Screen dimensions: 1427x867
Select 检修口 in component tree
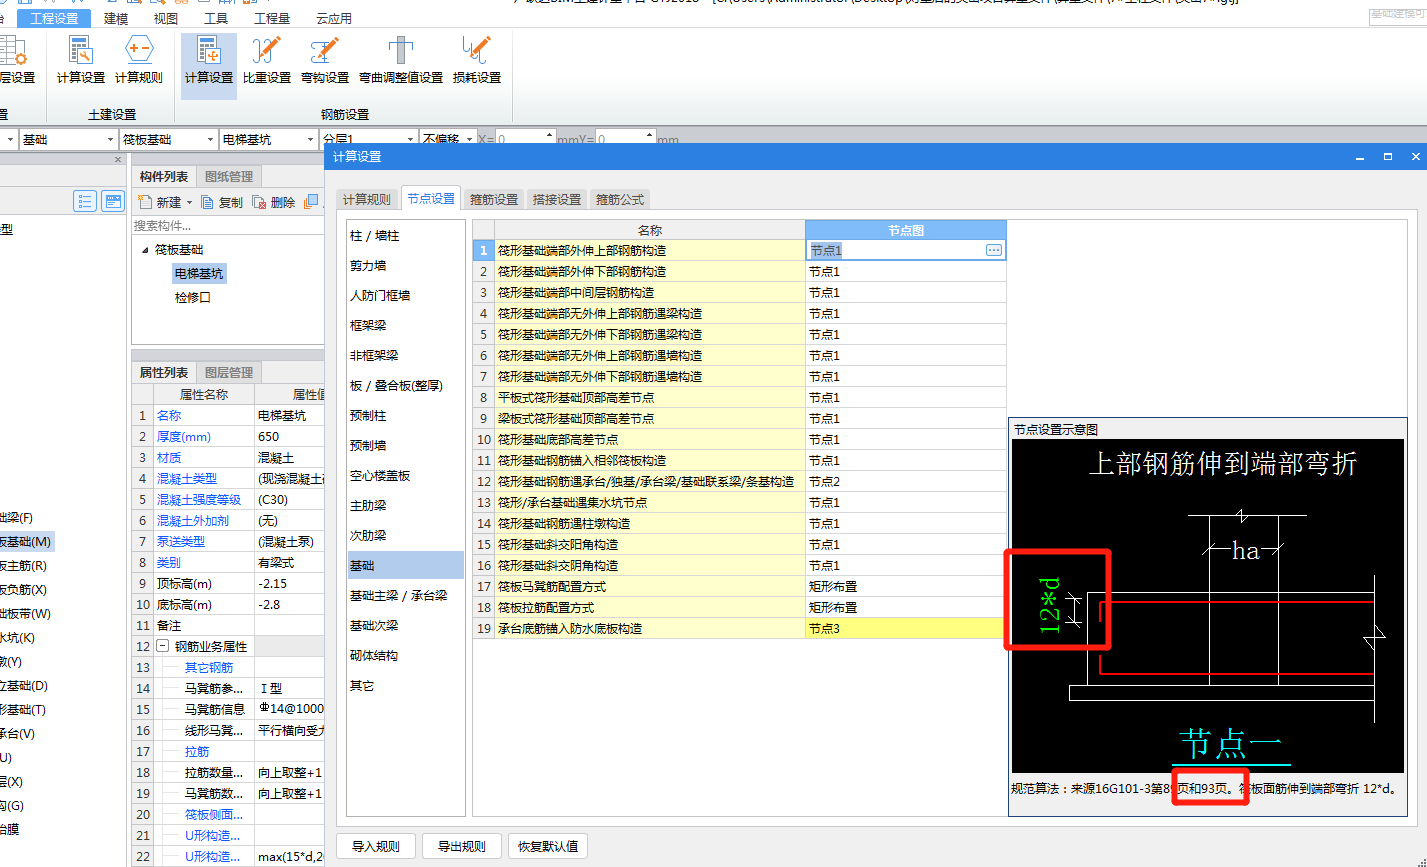[x=193, y=297]
